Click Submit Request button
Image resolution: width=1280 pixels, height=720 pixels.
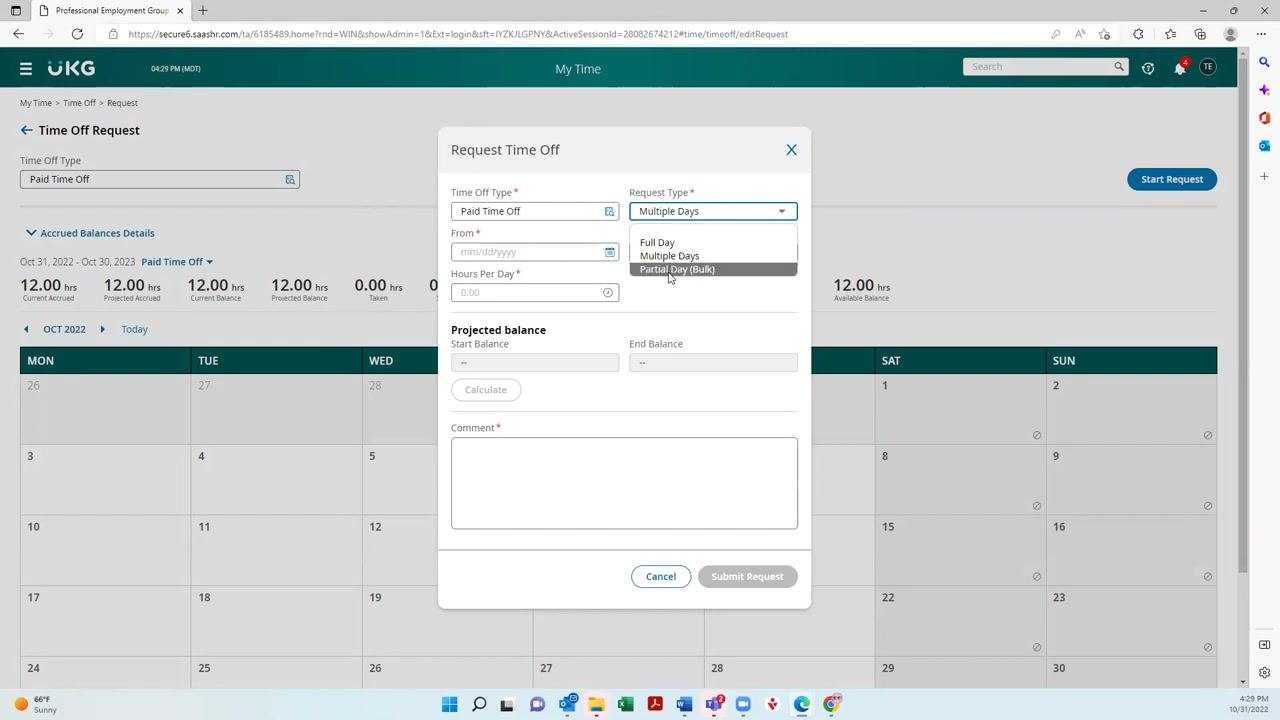click(748, 577)
